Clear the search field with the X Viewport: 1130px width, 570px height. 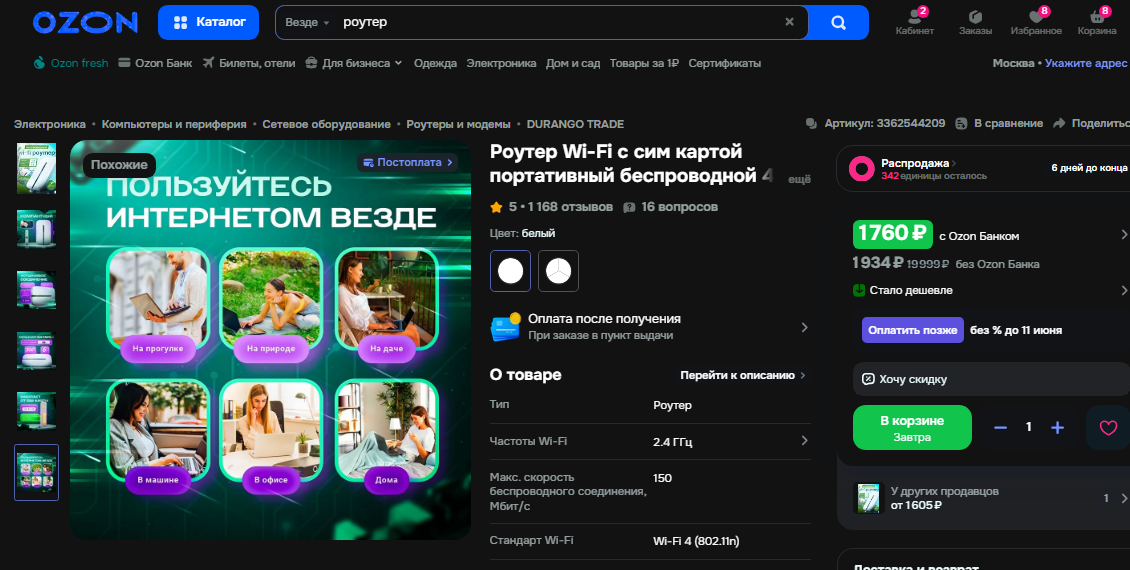789,22
